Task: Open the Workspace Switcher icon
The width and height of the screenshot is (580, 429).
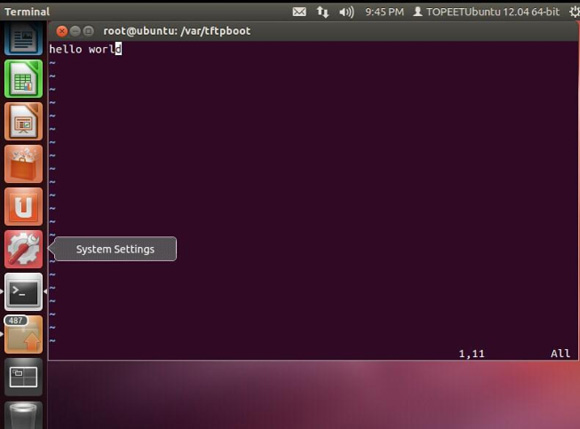Action: click(23, 377)
